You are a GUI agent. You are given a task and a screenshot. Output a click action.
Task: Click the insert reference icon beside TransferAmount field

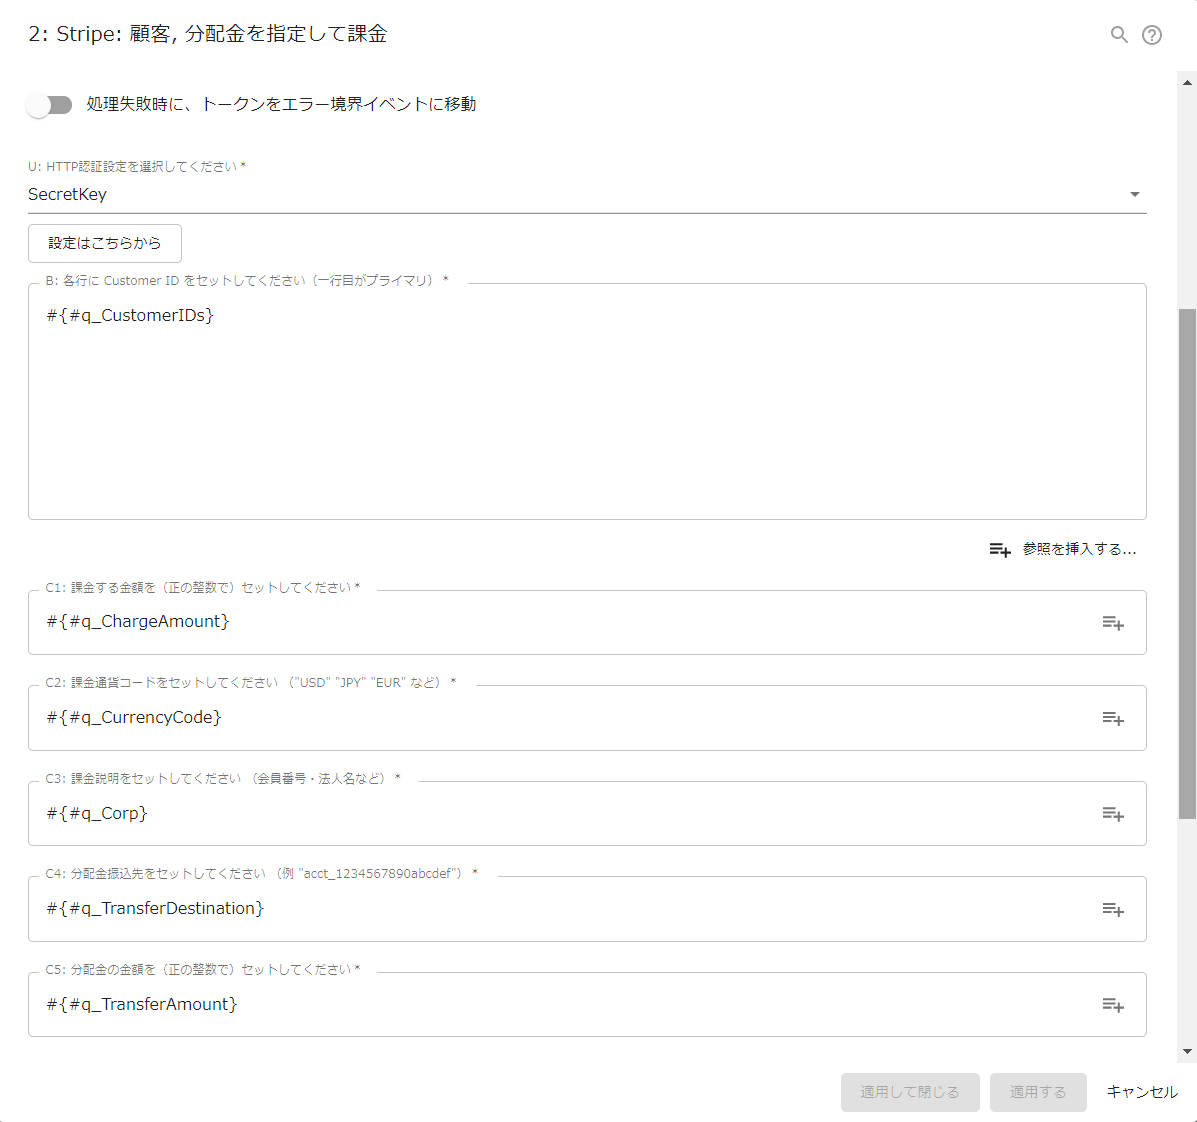1112,1004
